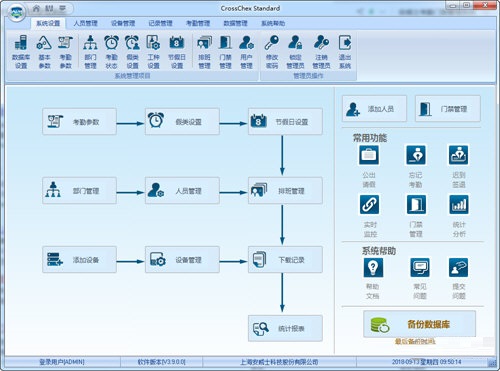Click the date and time status entry
This screenshot has width=500, height=371.
pyautogui.click(x=426, y=362)
